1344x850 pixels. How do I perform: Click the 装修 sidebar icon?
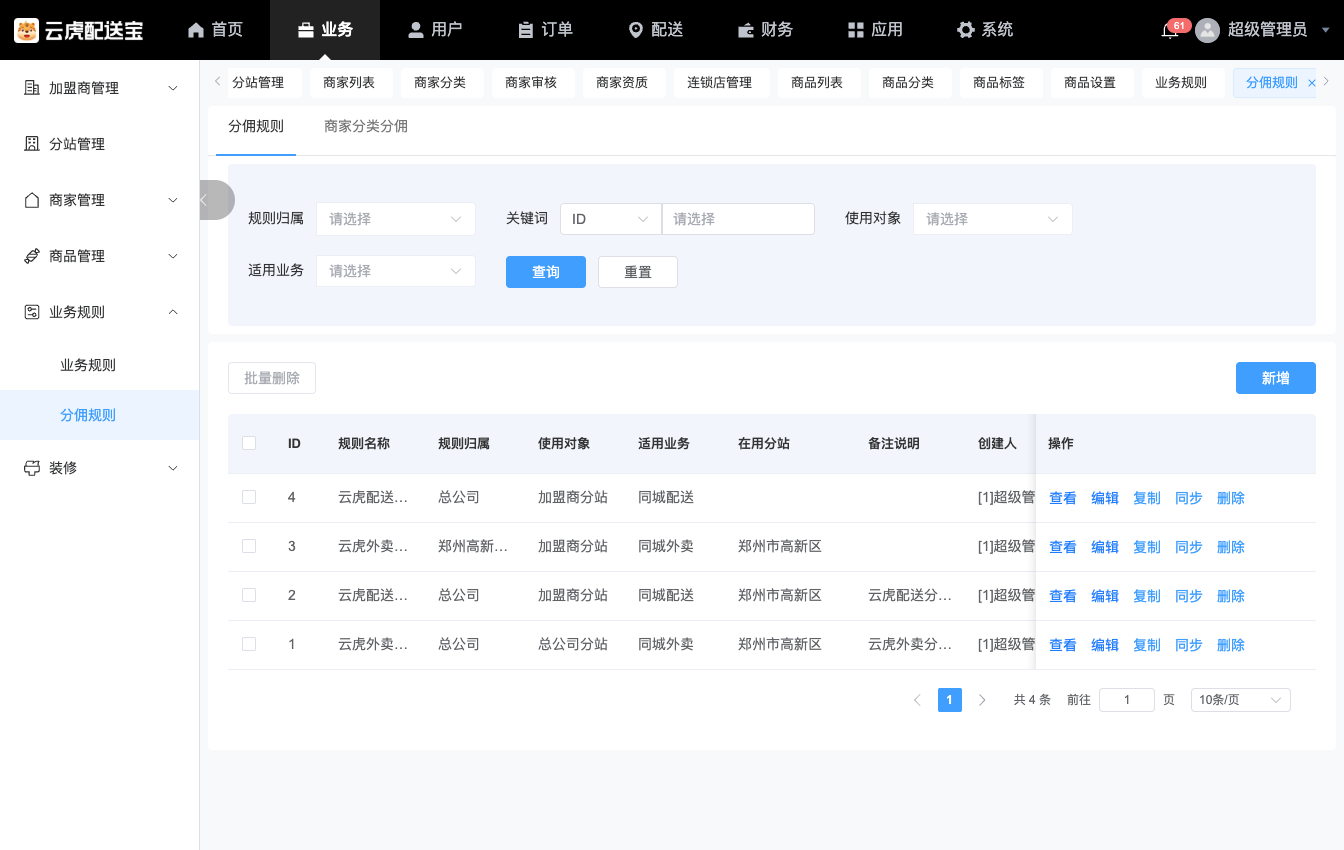[x=32, y=468]
